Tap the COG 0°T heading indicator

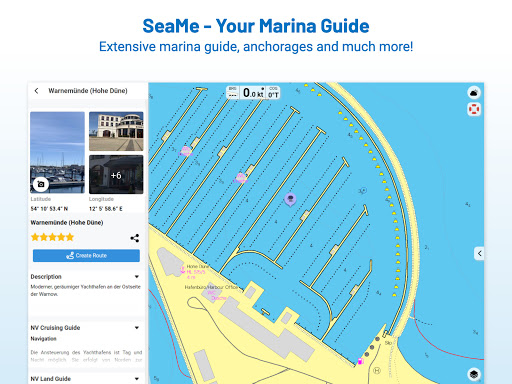click(x=273, y=92)
